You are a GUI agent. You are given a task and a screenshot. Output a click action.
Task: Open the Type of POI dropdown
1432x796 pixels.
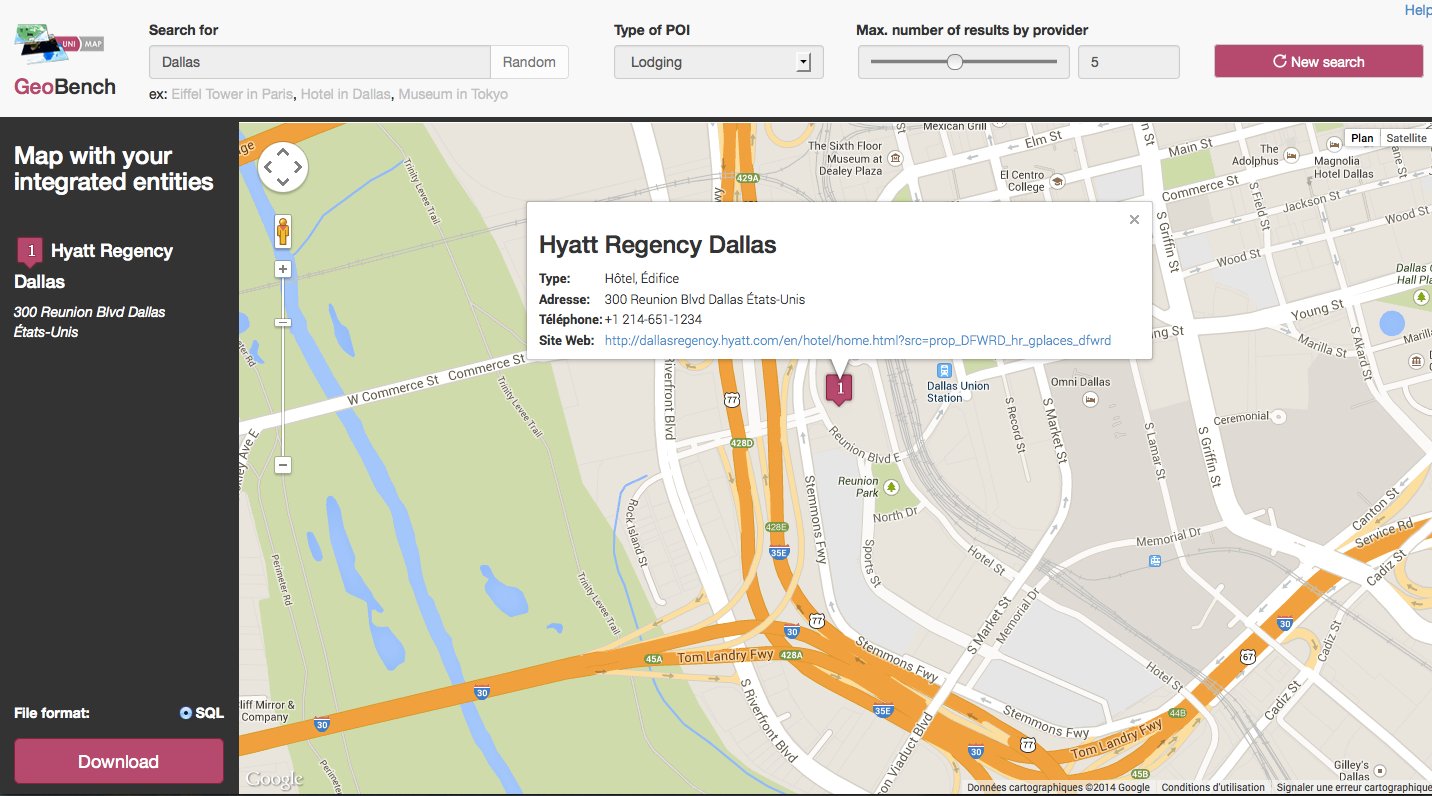click(x=718, y=62)
